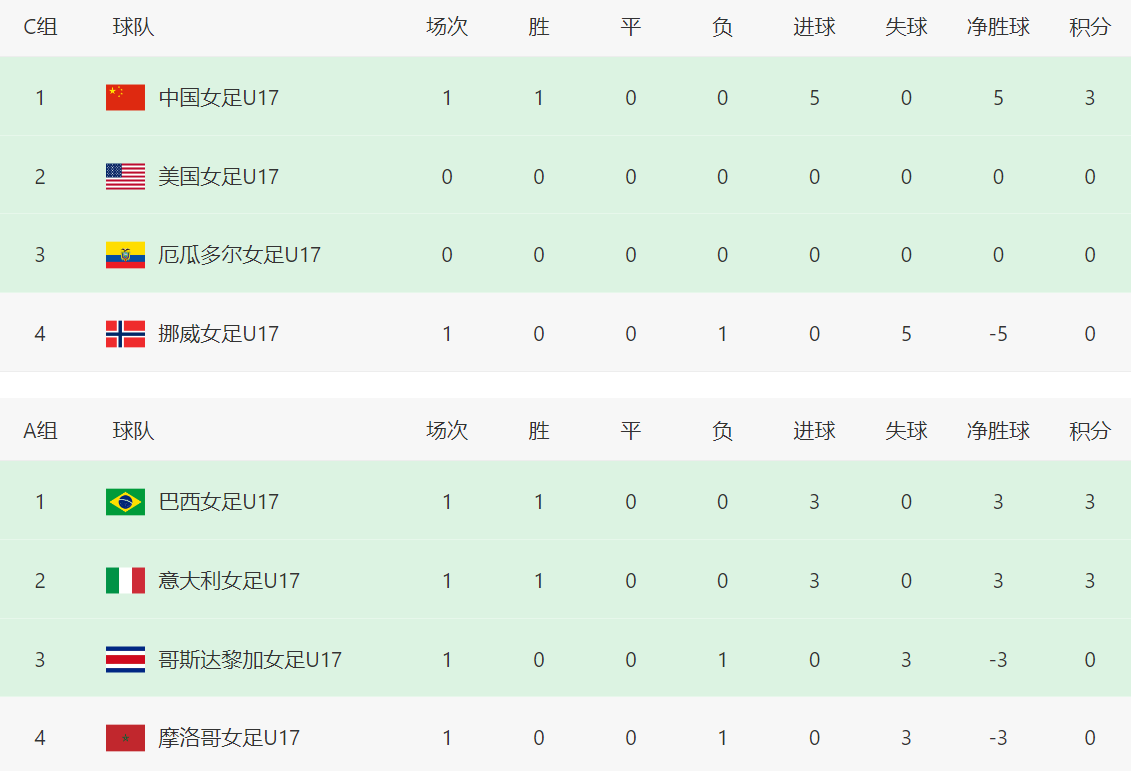Screen dimensions: 1131x771
Task: Open the 挪威女足U17 team page
Action: point(218,334)
